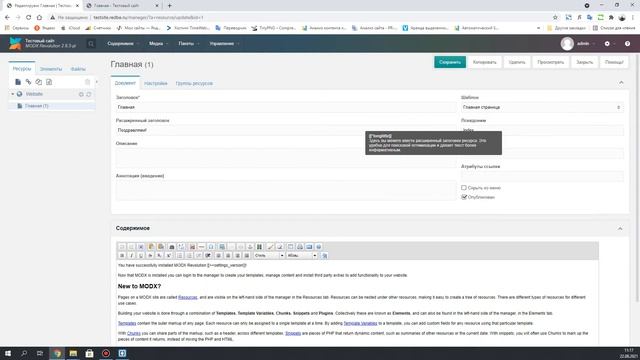Open the Управление top menu
This screenshot has height=360, width=640.
click(224, 44)
